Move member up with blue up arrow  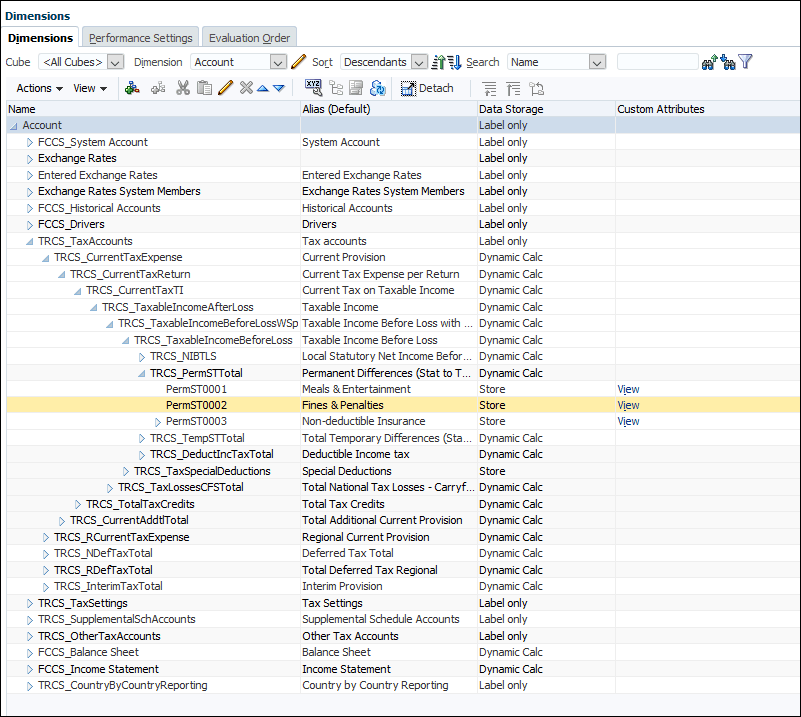[263, 88]
